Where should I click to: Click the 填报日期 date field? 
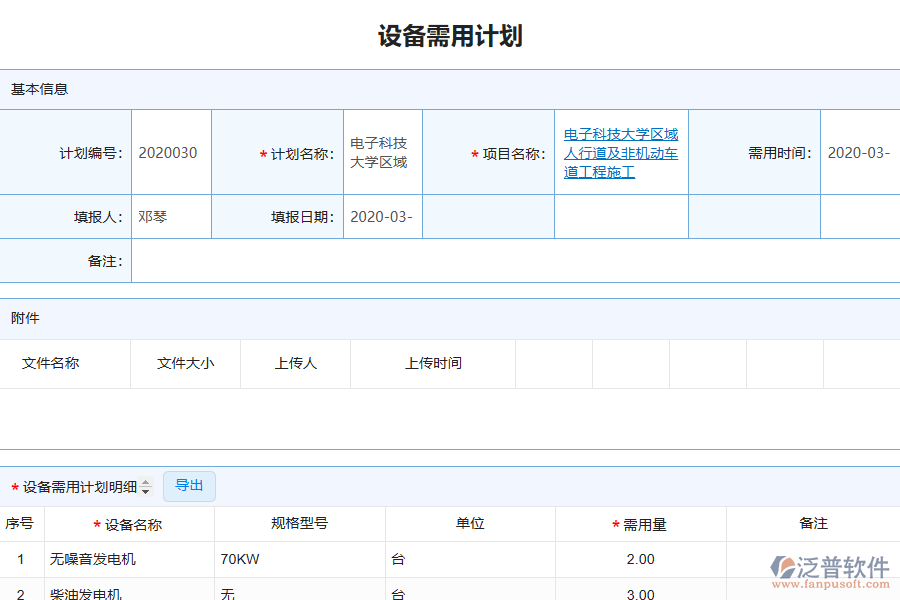[382, 216]
